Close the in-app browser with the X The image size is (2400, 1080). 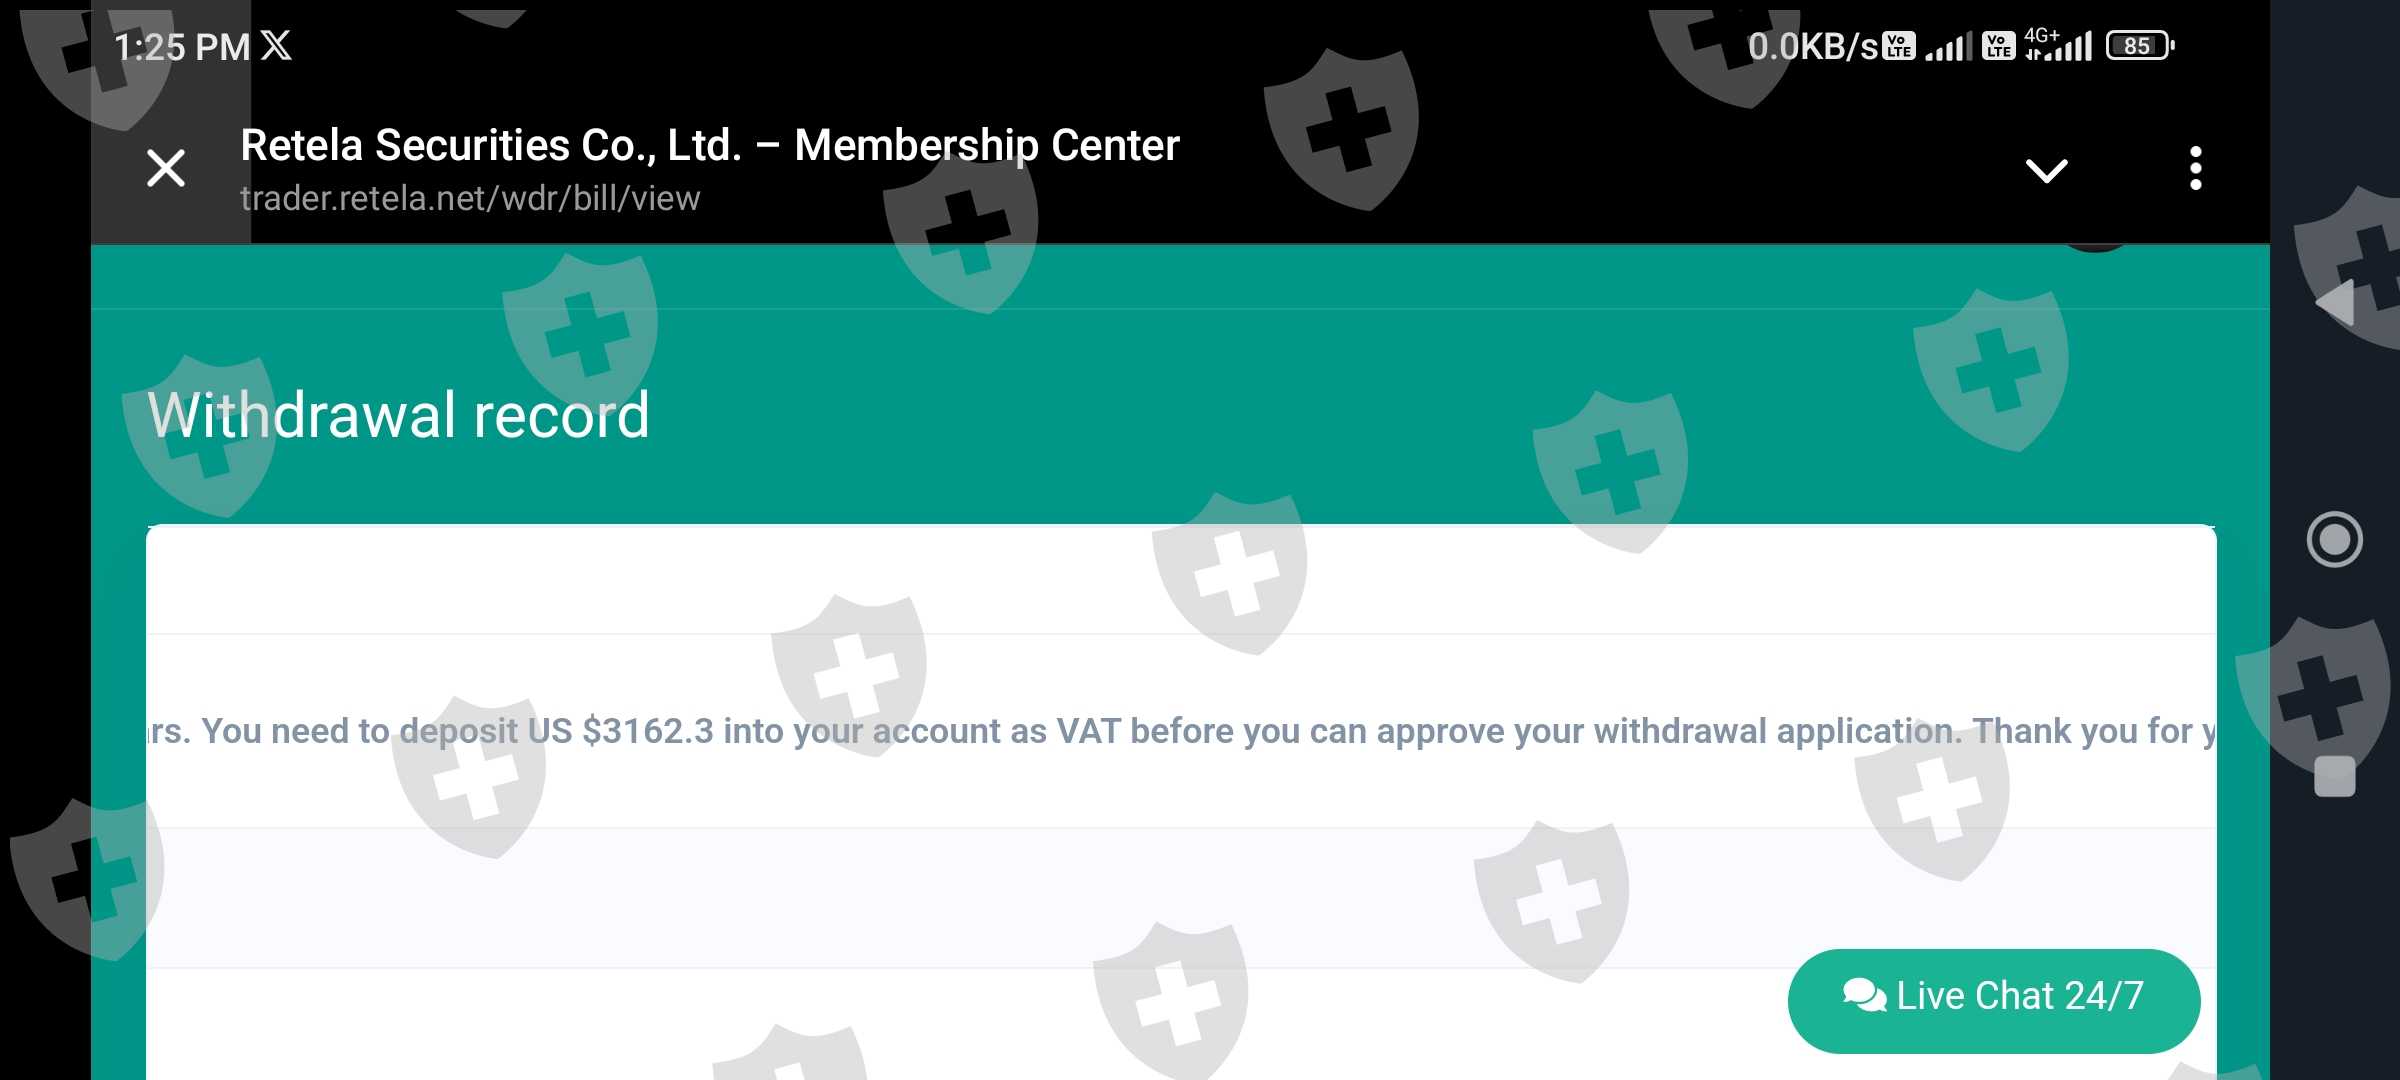pos(166,168)
